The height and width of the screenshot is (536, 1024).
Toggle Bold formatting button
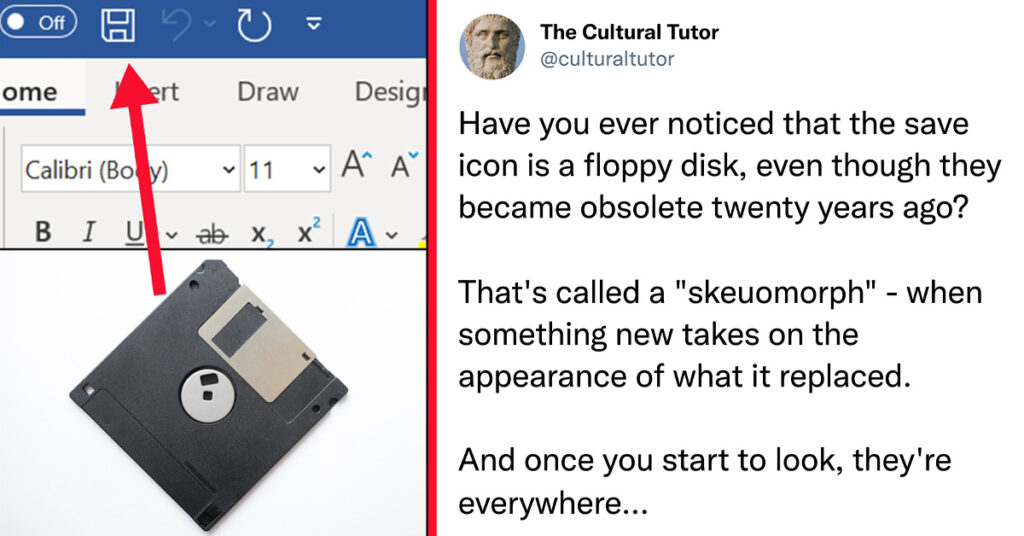point(43,231)
